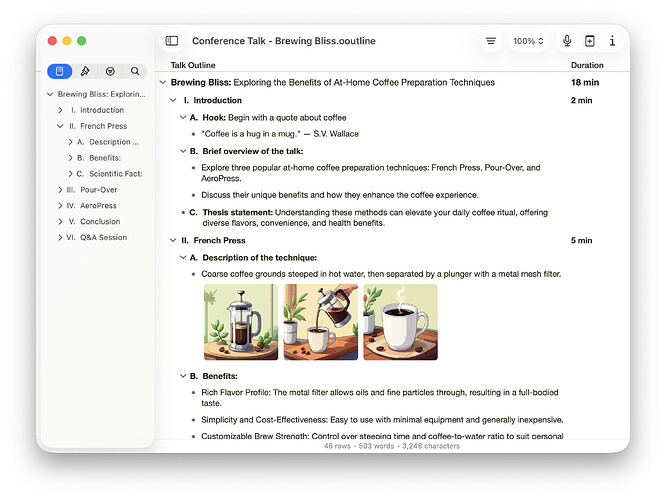
Task: Collapse A. Description of the technique row
Action: click(x=183, y=257)
